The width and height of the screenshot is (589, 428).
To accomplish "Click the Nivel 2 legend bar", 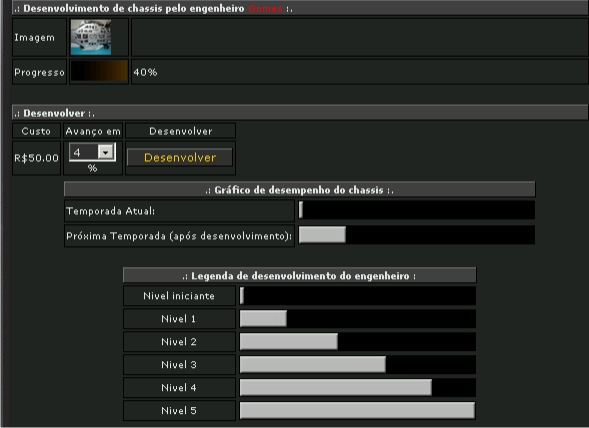I will (x=358, y=341).
